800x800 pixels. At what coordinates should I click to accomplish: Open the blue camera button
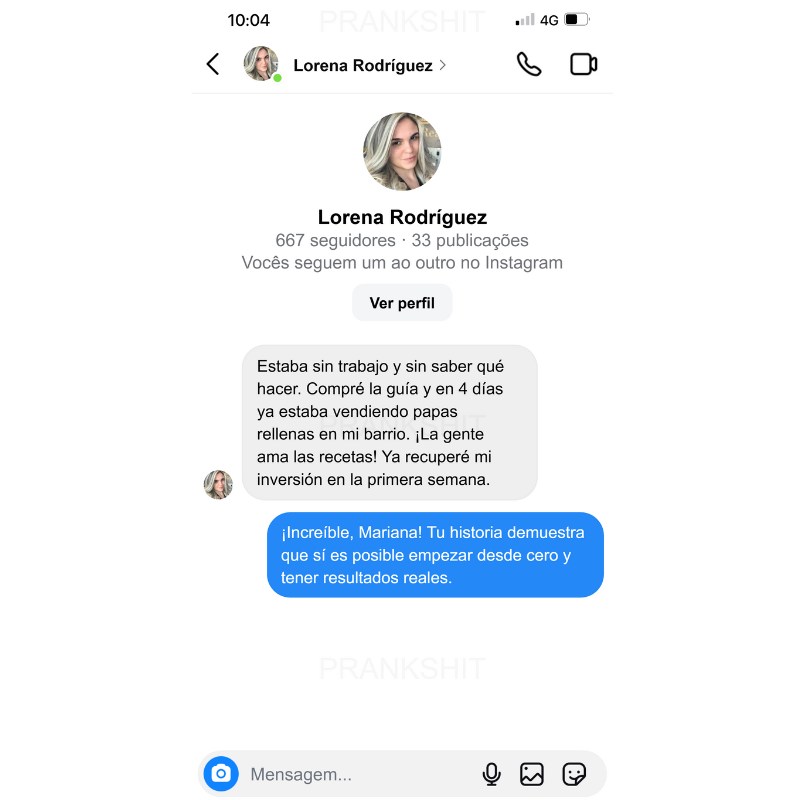(221, 773)
